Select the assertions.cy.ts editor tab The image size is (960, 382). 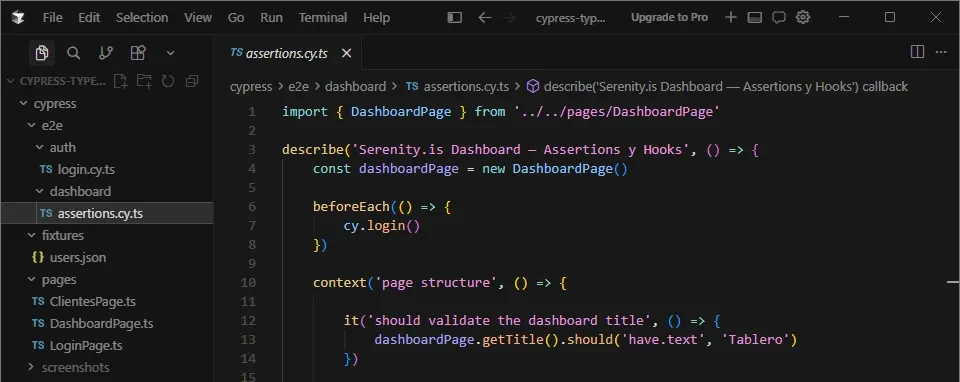288,53
